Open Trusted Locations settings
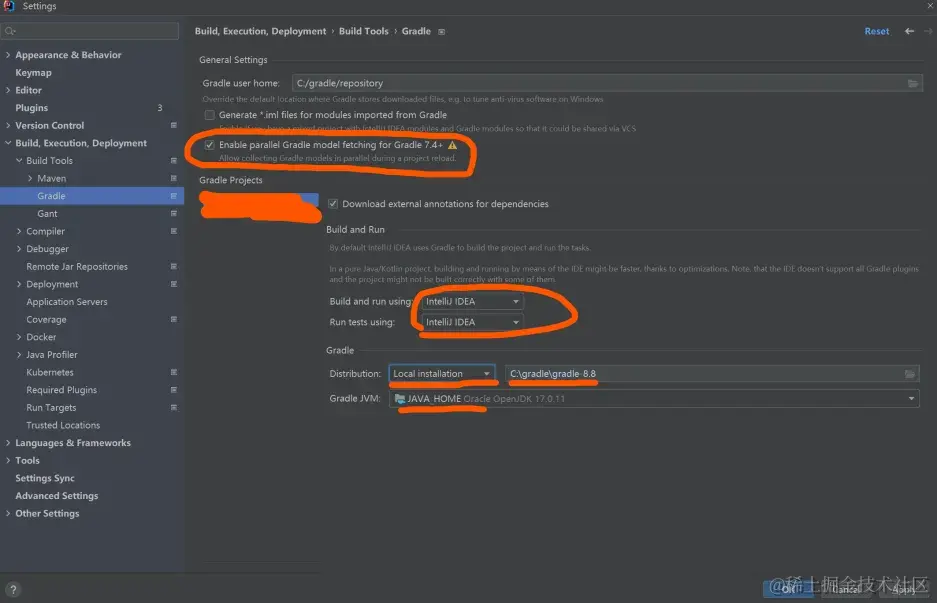 click(x=63, y=425)
